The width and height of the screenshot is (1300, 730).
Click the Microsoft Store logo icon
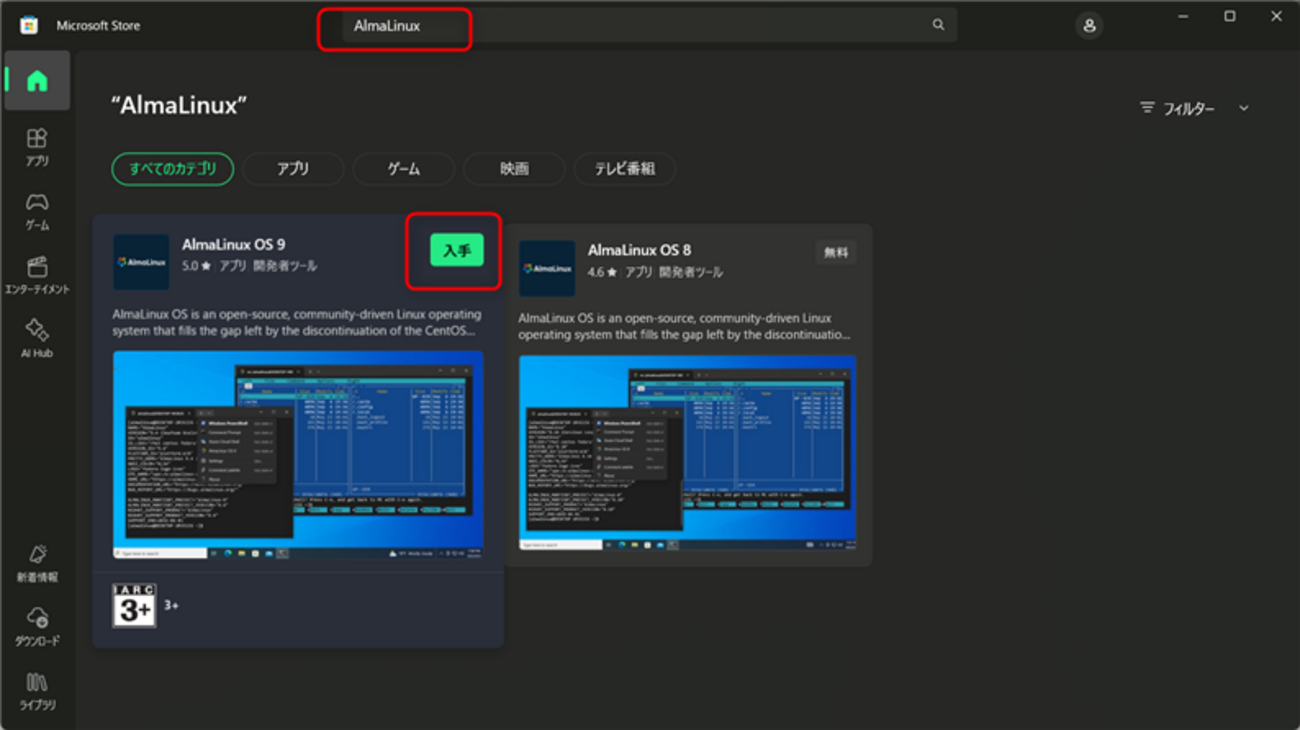pyautogui.click(x=29, y=25)
